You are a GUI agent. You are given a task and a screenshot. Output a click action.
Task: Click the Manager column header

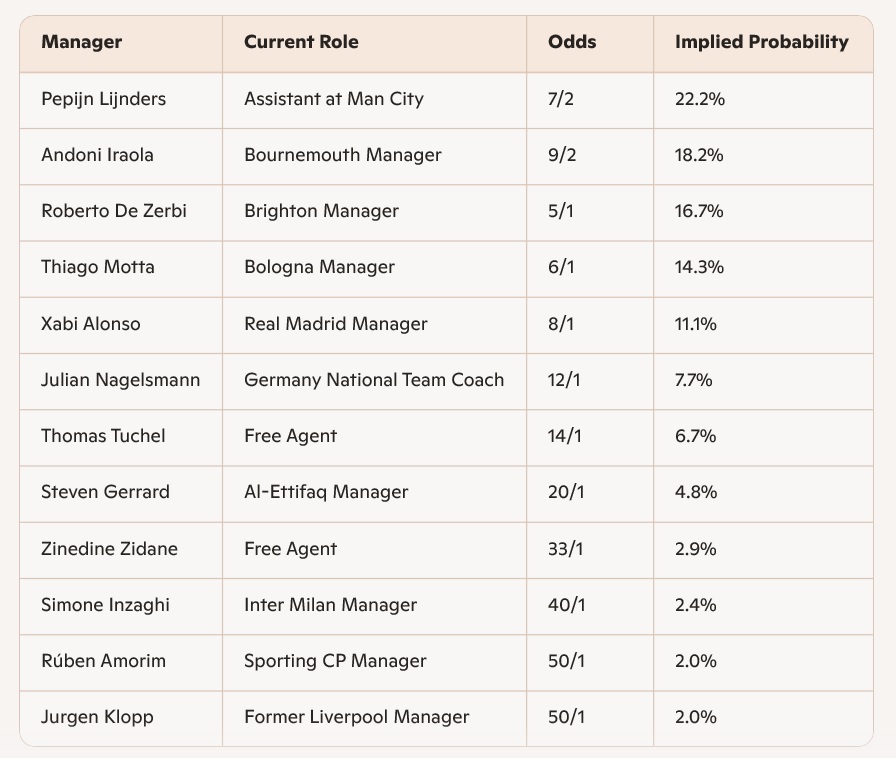(x=82, y=42)
